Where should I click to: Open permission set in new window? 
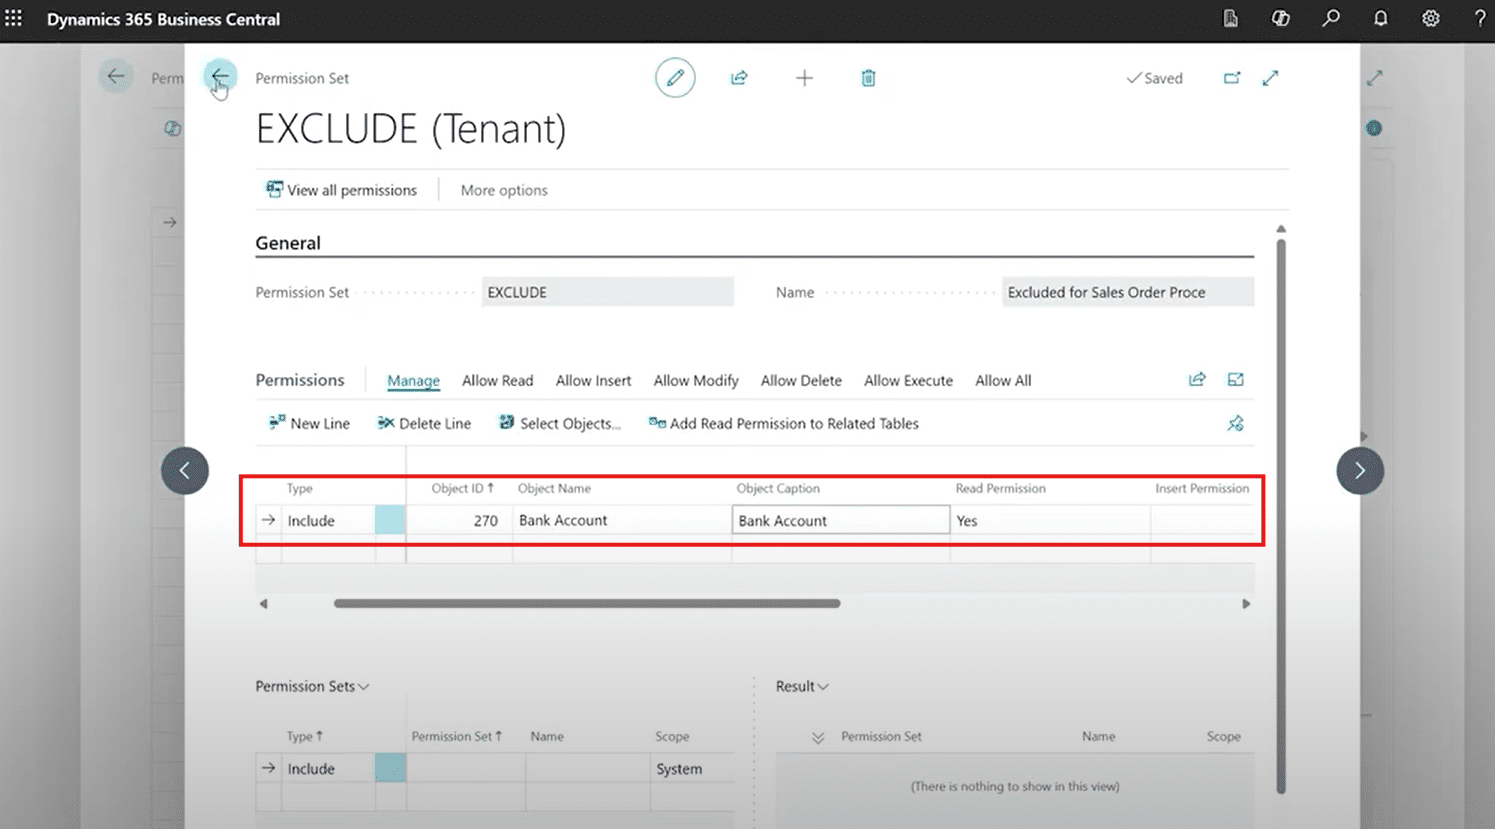pos(1231,78)
